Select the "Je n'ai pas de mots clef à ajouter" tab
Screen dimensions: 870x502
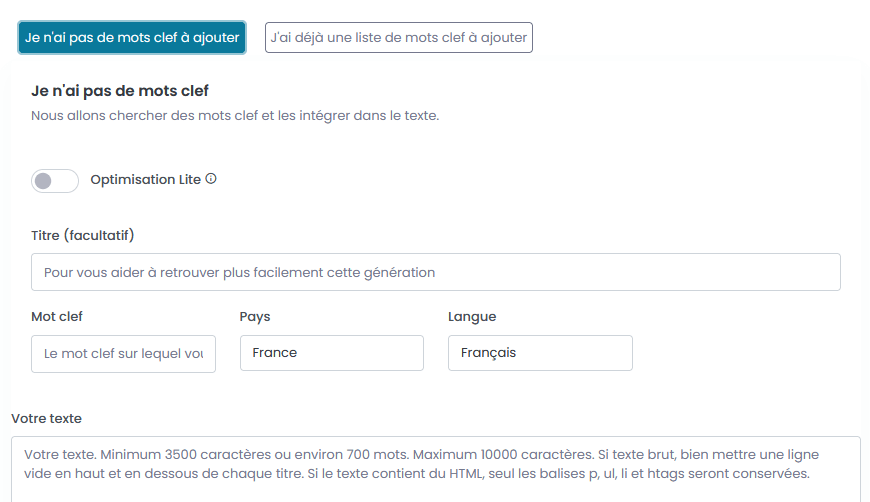click(x=132, y=38)
